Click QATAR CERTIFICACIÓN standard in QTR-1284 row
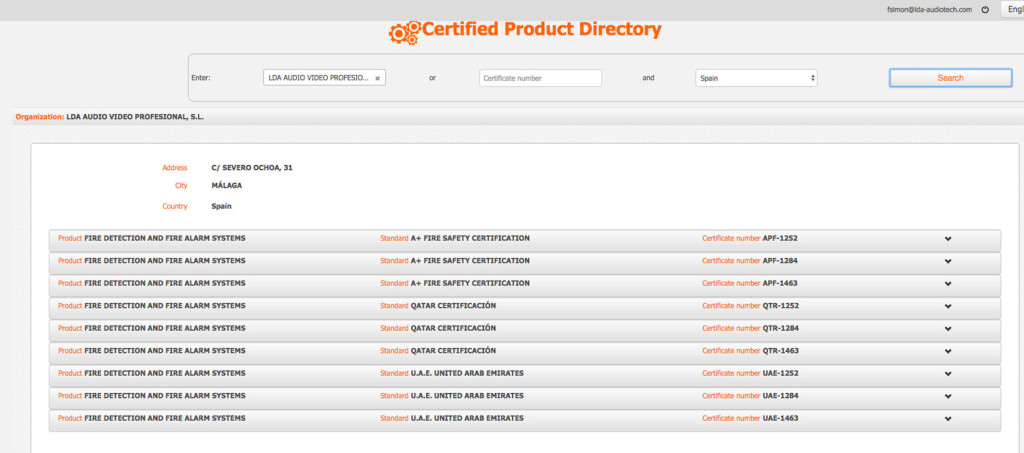 pyautogui.click(x=453, y=328)
